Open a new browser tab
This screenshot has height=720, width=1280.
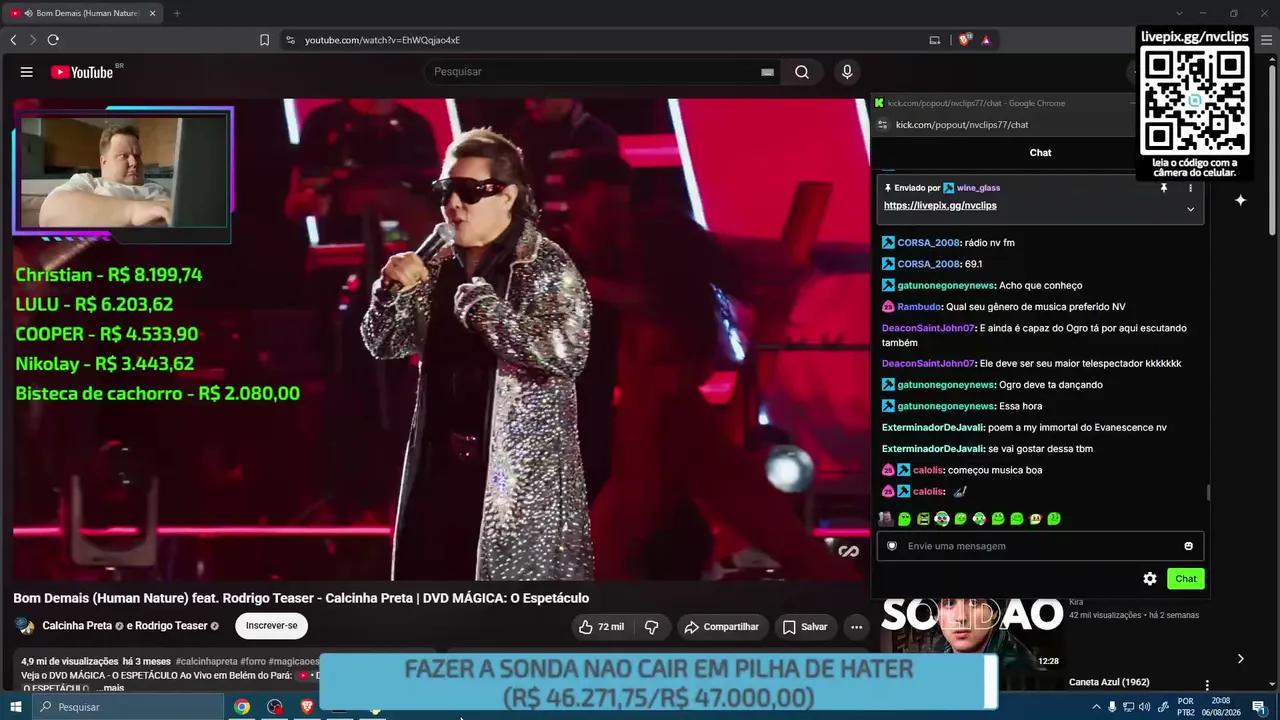tap(177, 13)
